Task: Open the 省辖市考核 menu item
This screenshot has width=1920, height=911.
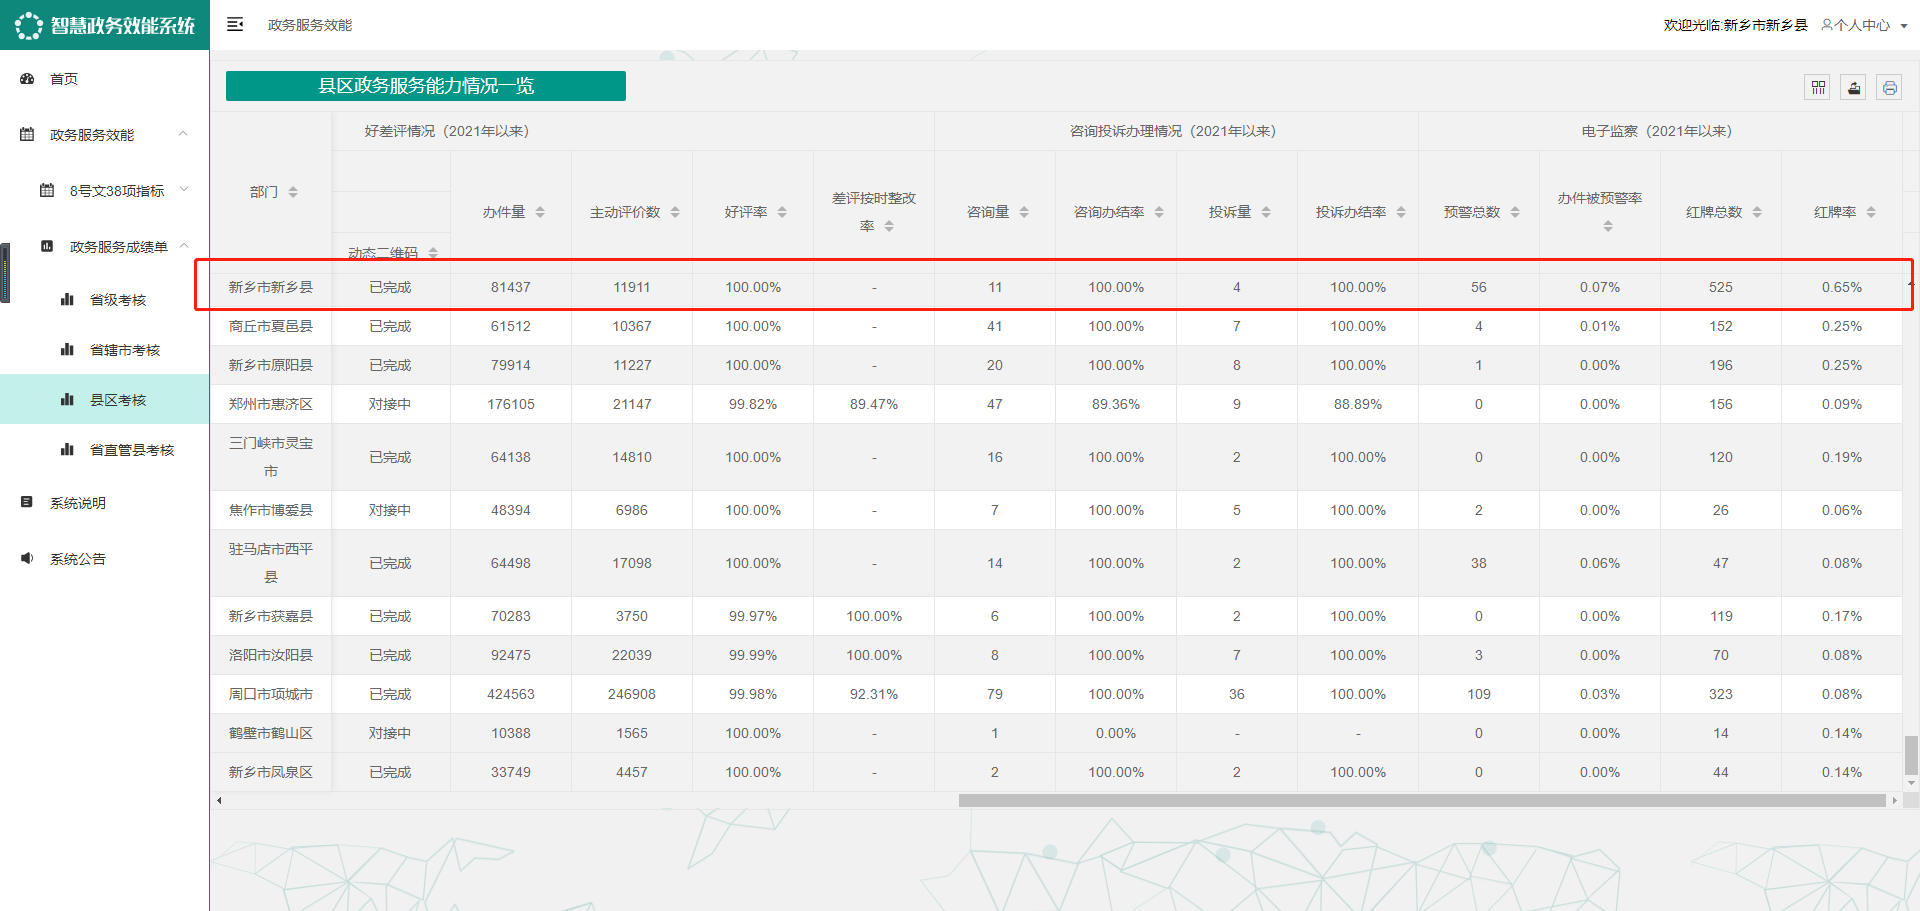Action: coord(125,350)
